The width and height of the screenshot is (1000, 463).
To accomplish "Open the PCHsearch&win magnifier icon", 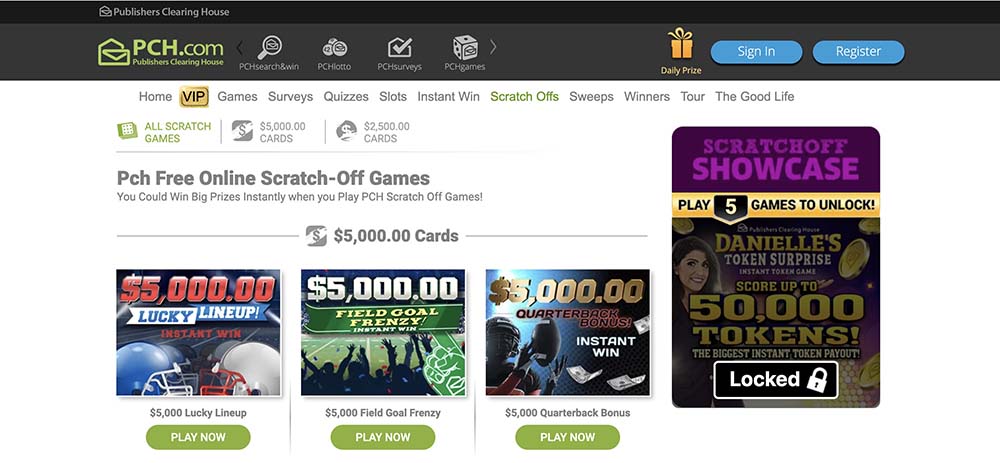I will (269, 47).
